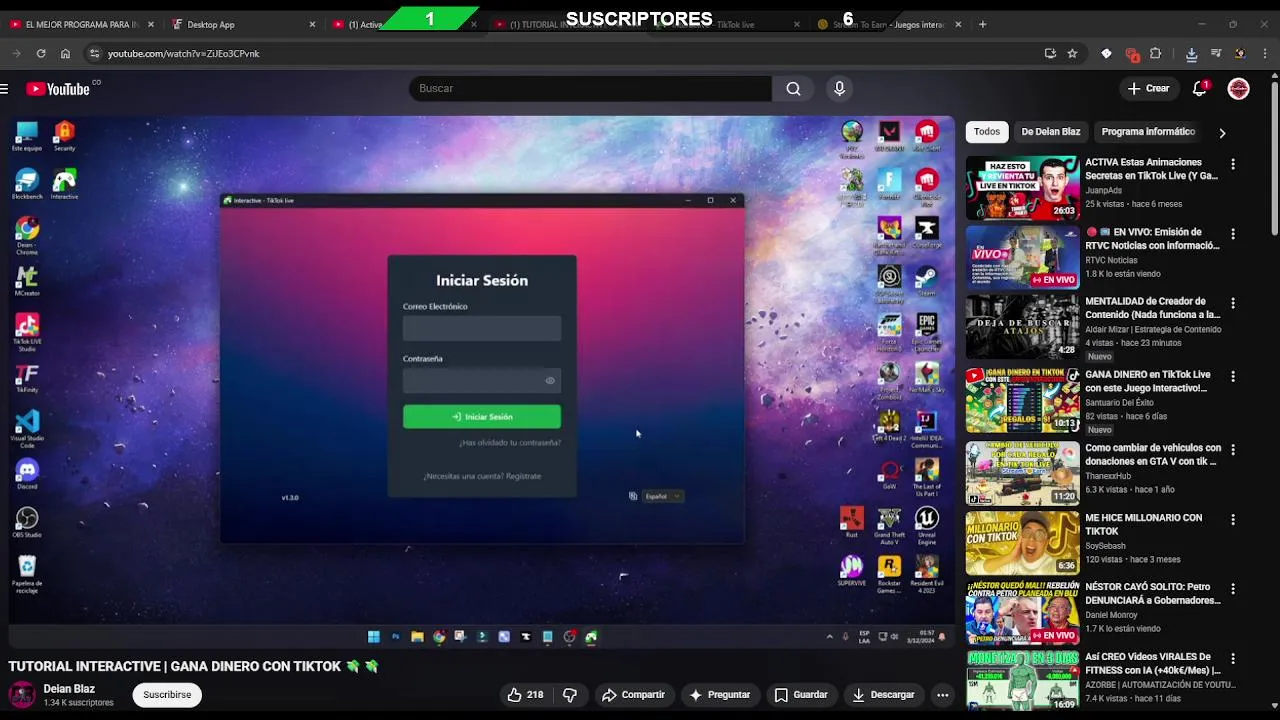Image resolution: width=1280 pixels, height=720 pixels.
Task: Open the Deian Blaz channel avatar
Action: pos(22,694)
